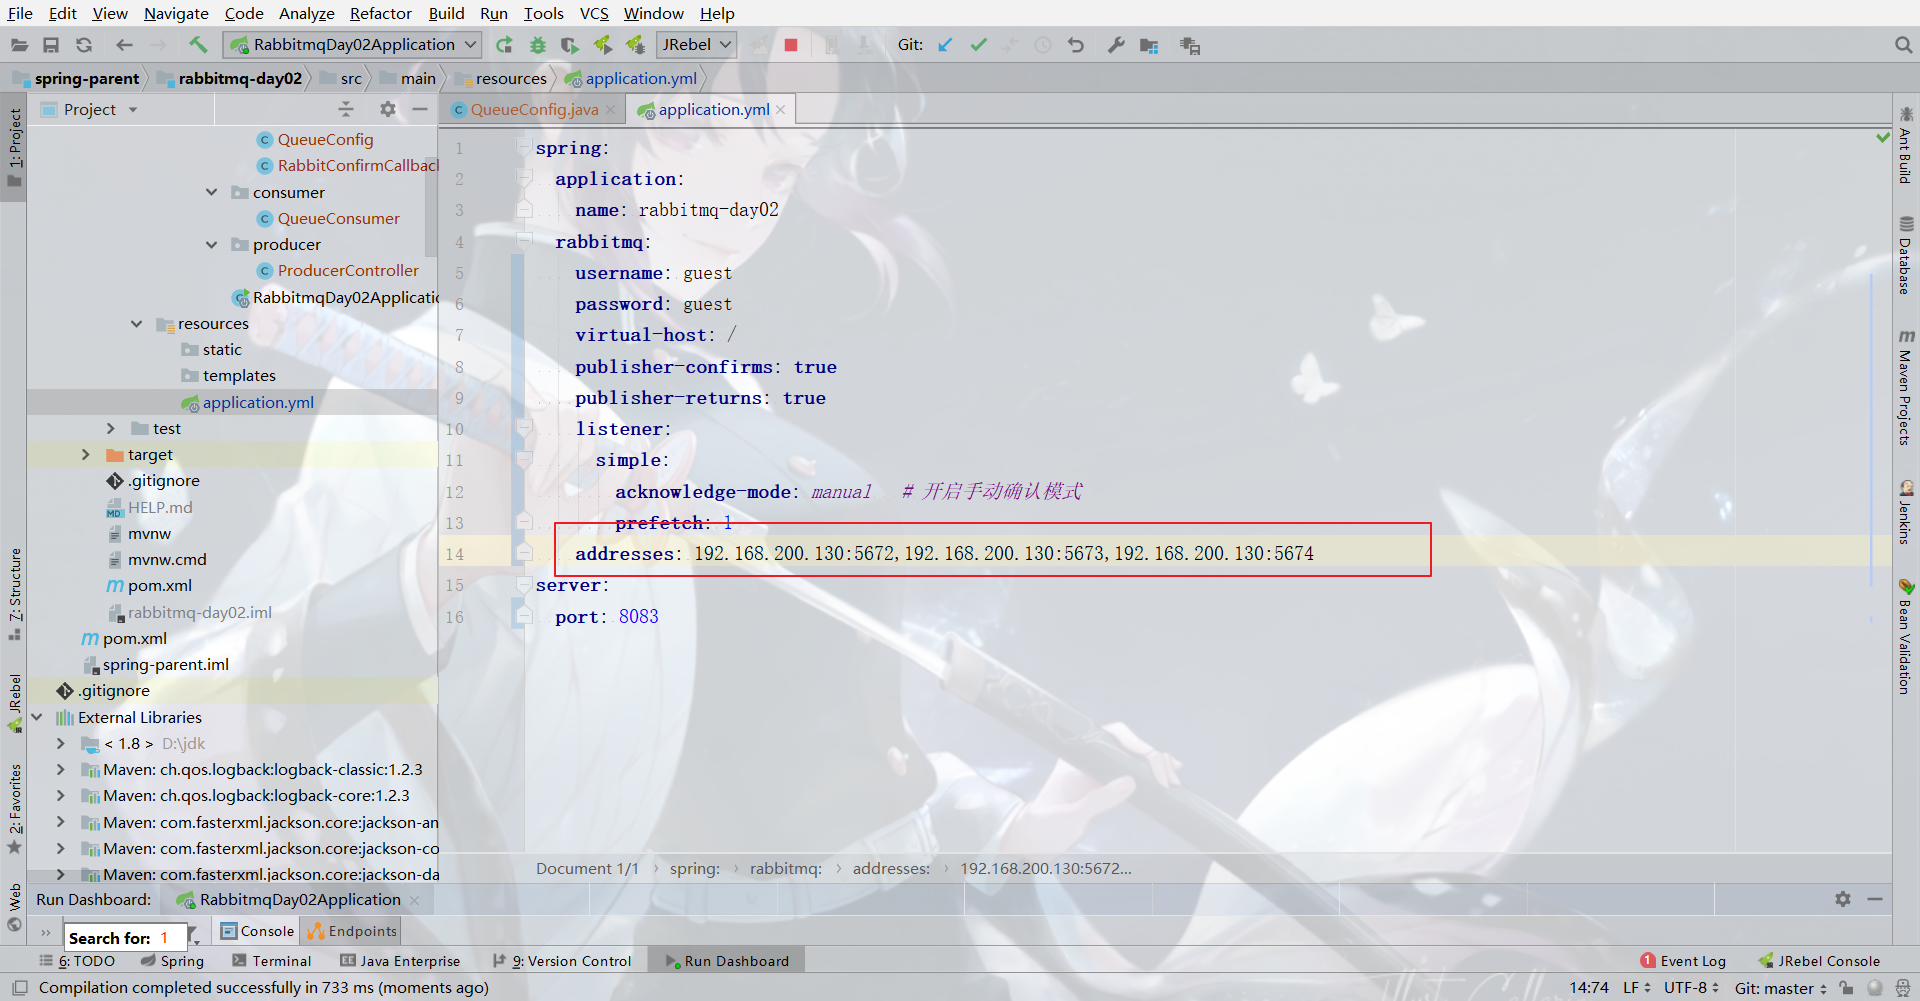Expand the target folder
1920x1001 pixels.
coord(86,454)
